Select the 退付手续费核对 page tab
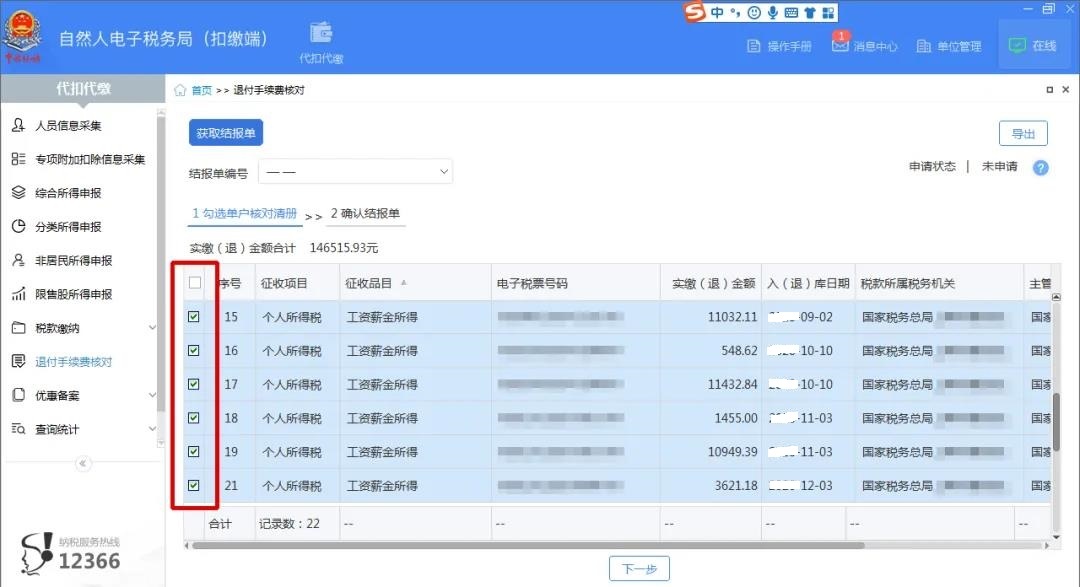Image resolution: width=1080 pixels, height=587 pixels. (x=268, y=89)
